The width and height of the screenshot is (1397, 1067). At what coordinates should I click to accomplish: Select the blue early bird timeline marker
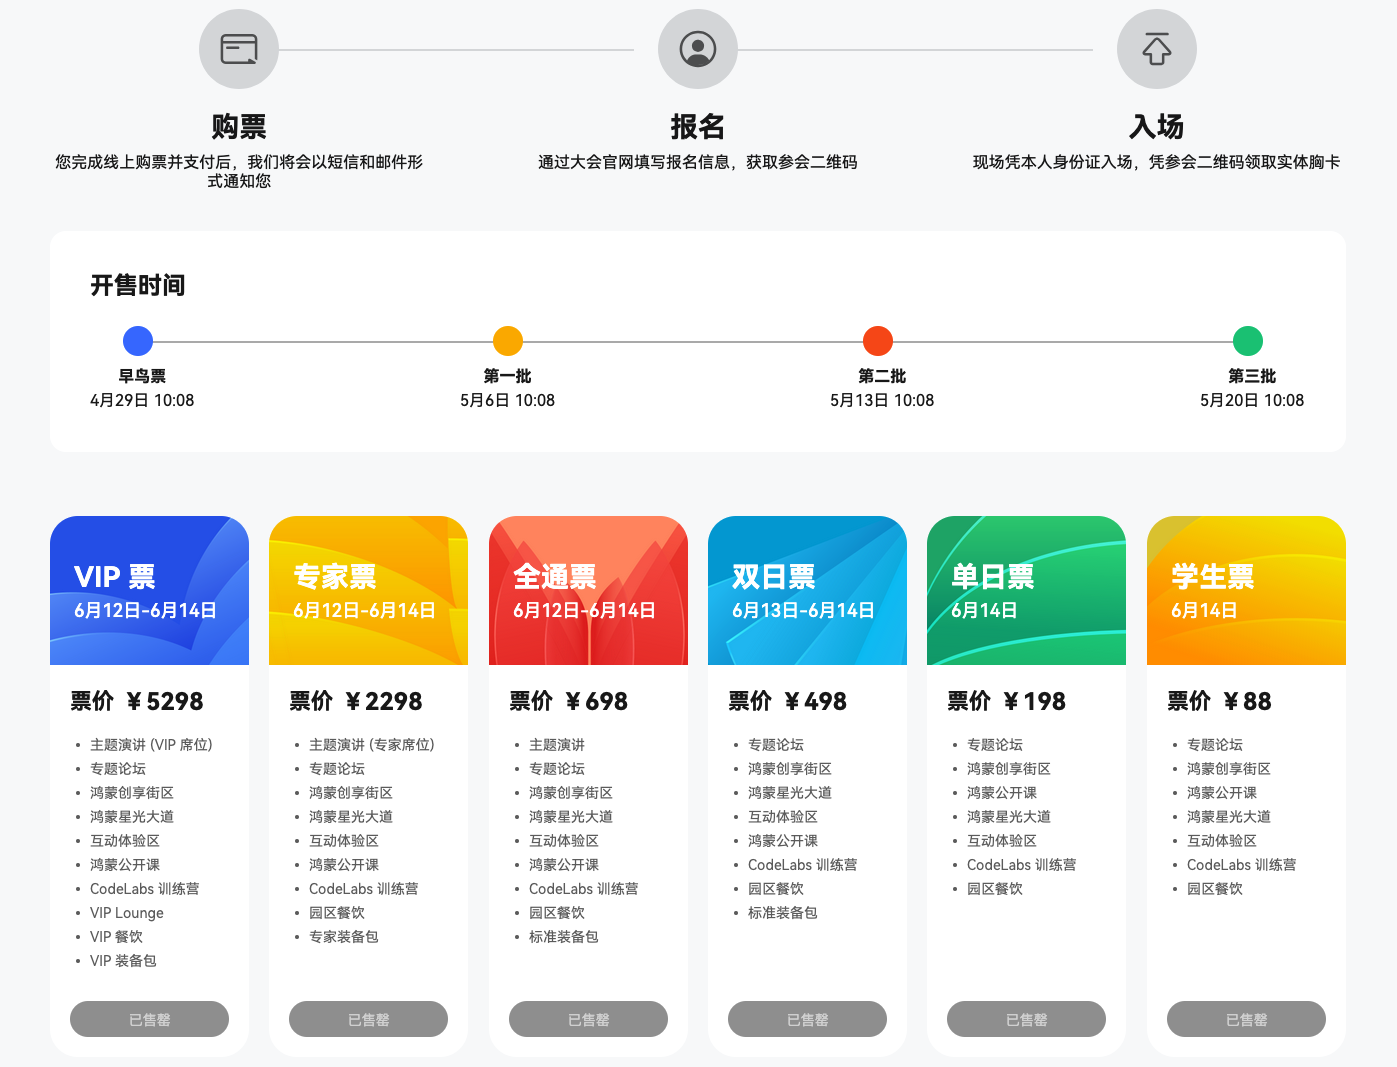[138, 341]
